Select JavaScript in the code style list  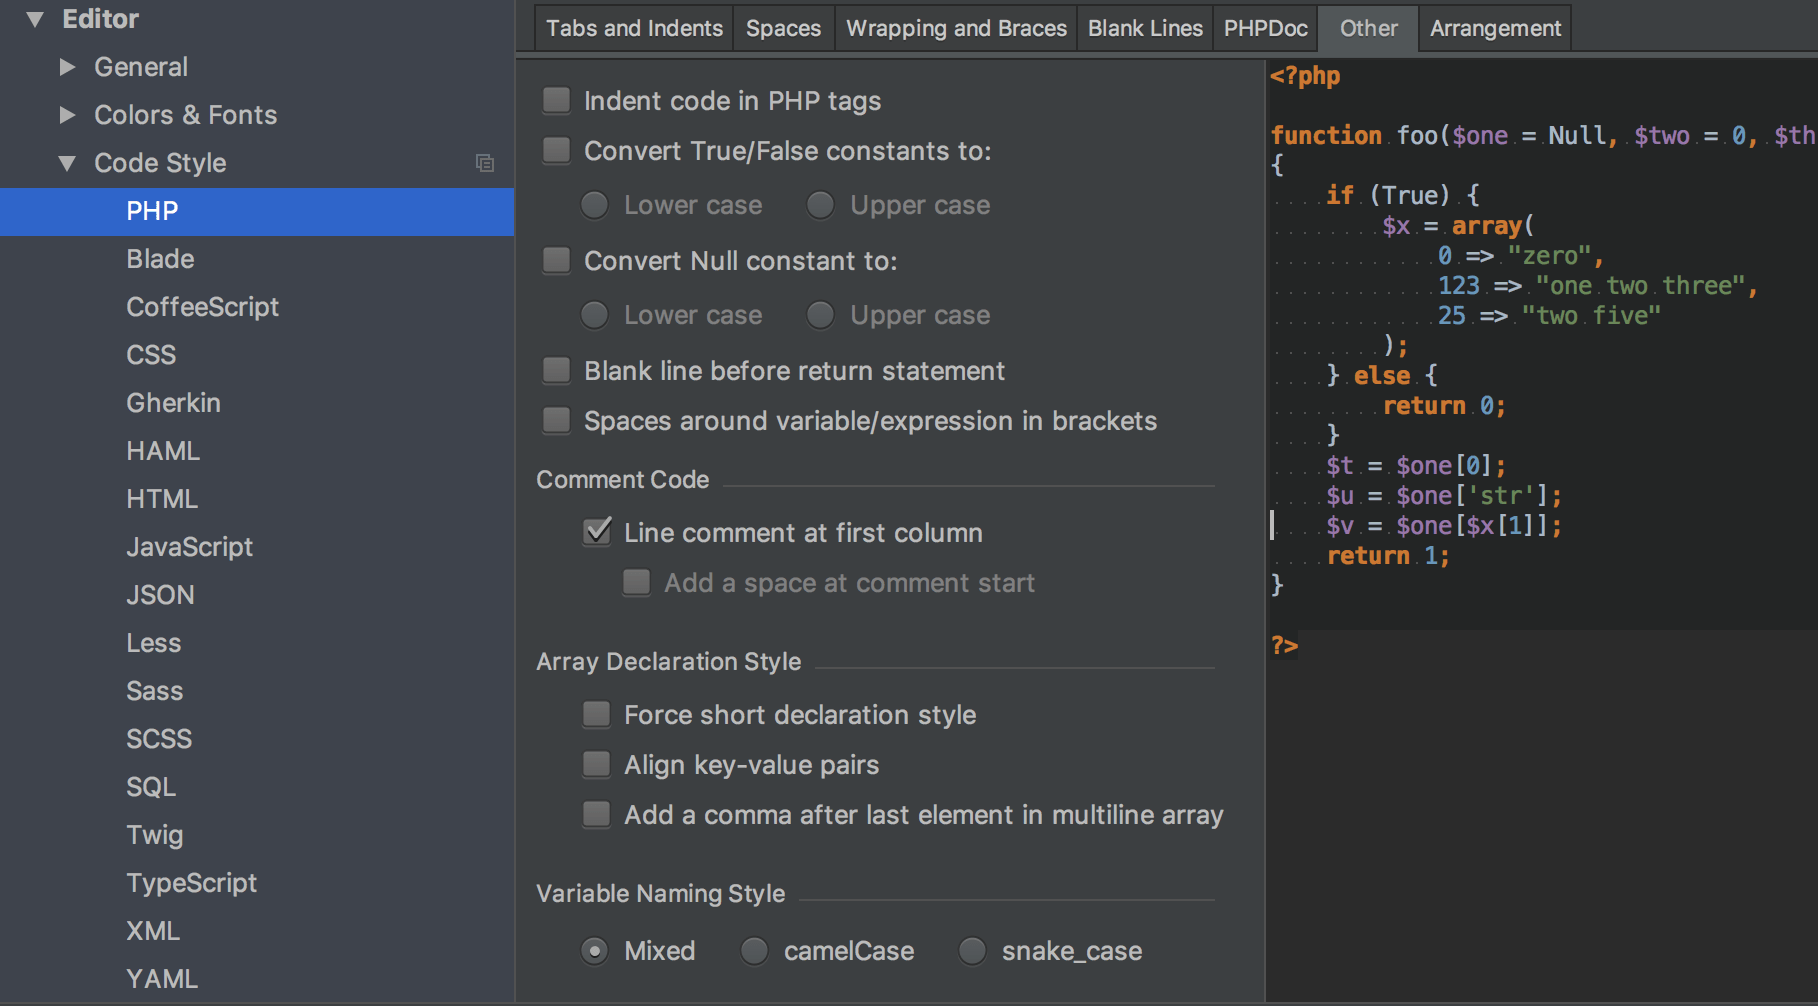pos(190,547)
